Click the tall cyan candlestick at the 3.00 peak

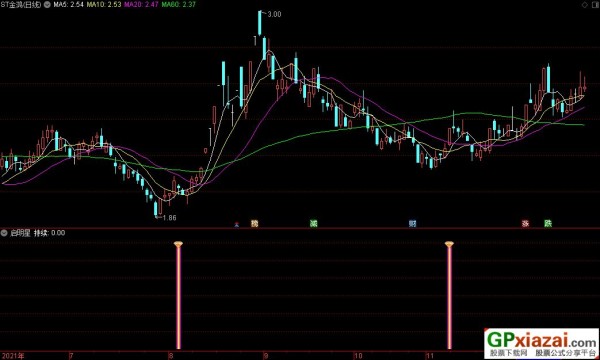coord(260,23)
